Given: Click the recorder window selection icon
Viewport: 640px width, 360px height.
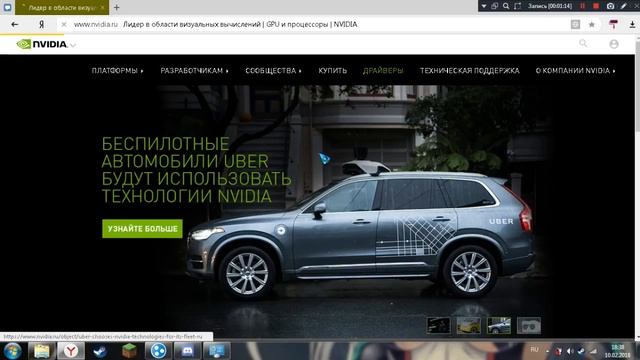Looking at the screenshot, I should click(495, 6).
